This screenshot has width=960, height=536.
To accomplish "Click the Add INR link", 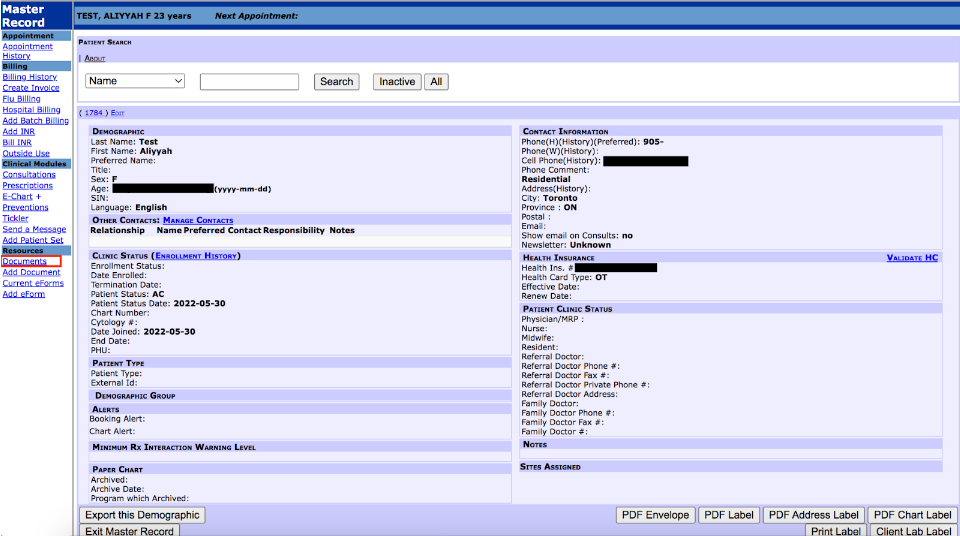I will point(18,131).
